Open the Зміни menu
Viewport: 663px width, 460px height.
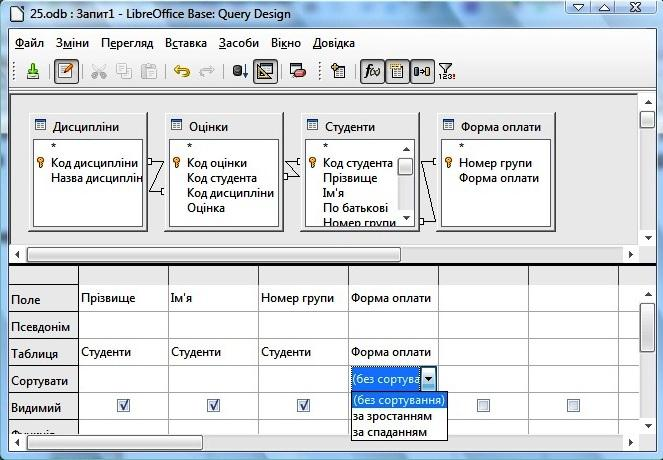click(72, 43)
